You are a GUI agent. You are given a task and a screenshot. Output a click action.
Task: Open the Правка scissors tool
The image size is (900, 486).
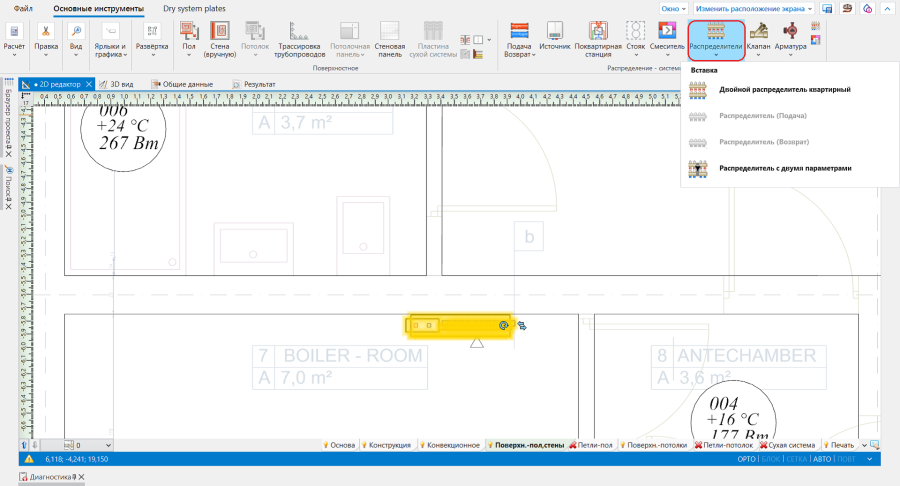(x=46, y=39)
